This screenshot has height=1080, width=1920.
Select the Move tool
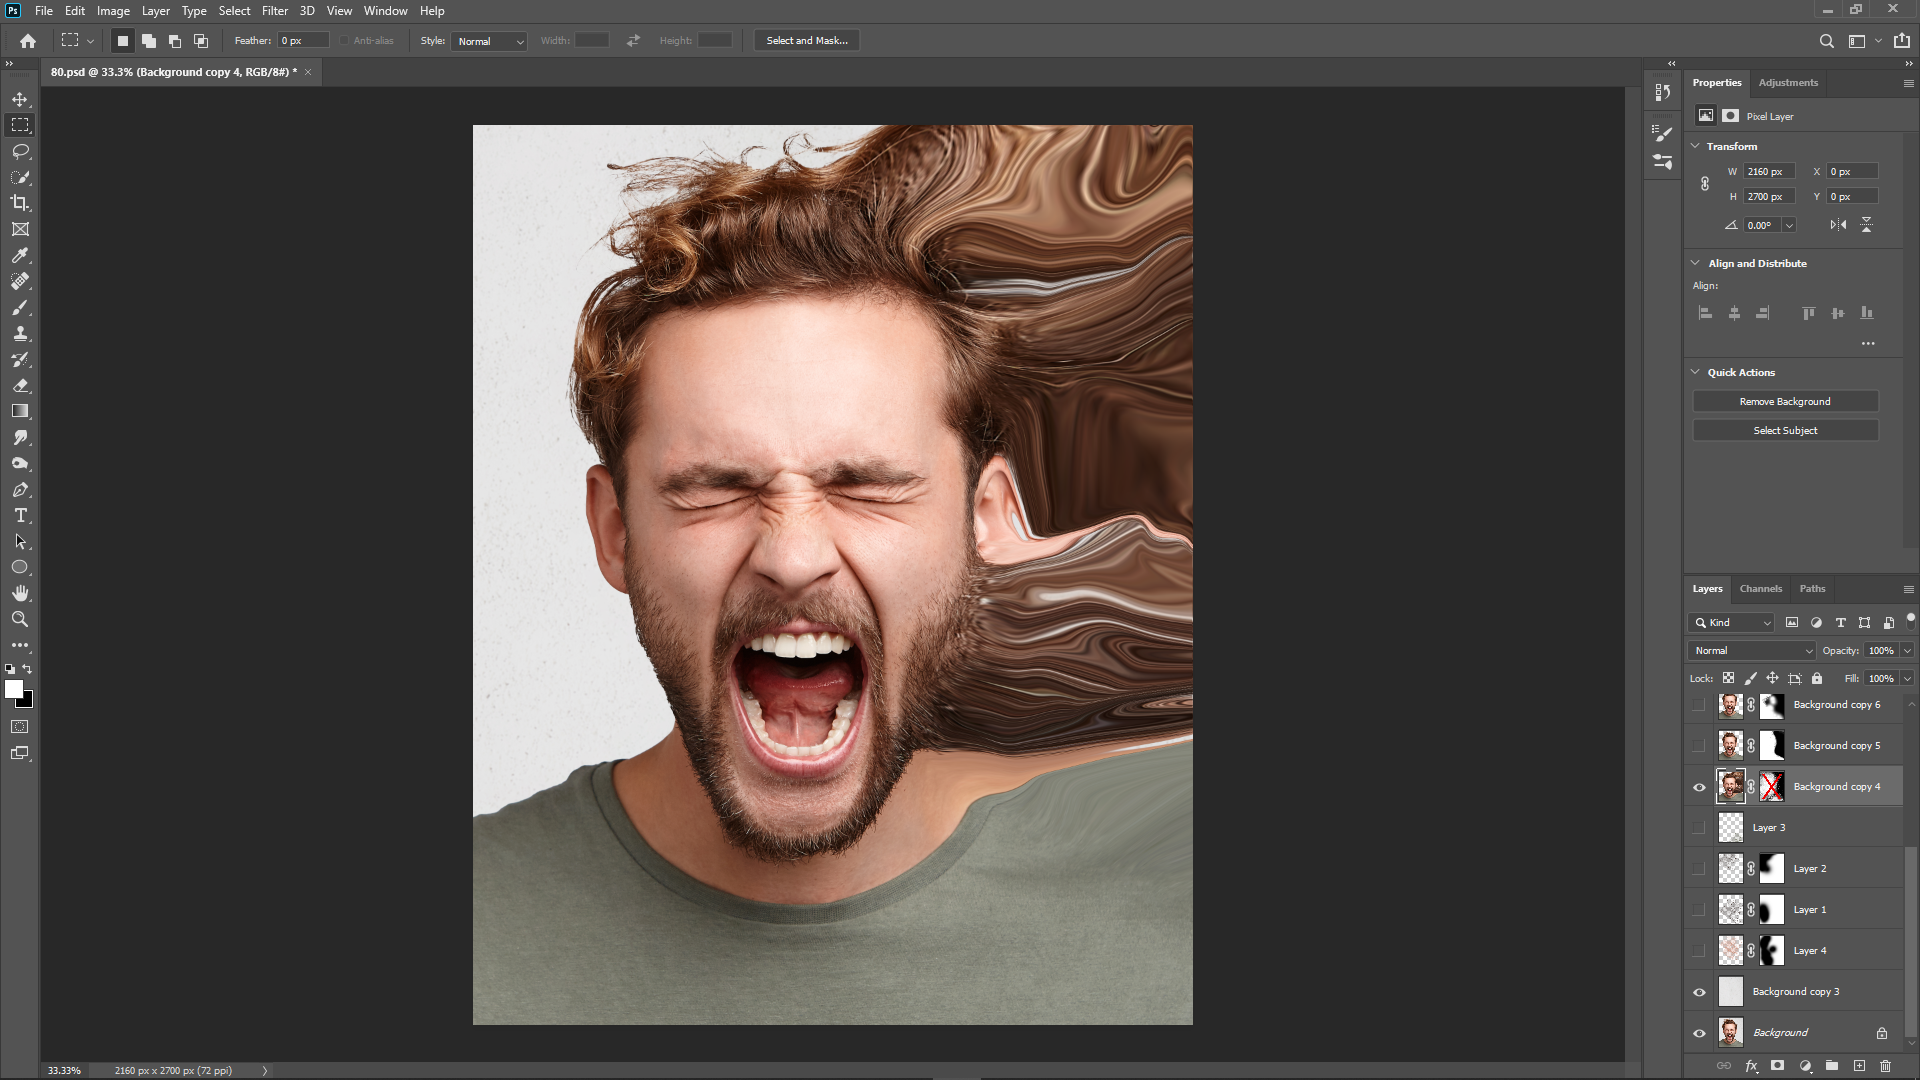20,99
